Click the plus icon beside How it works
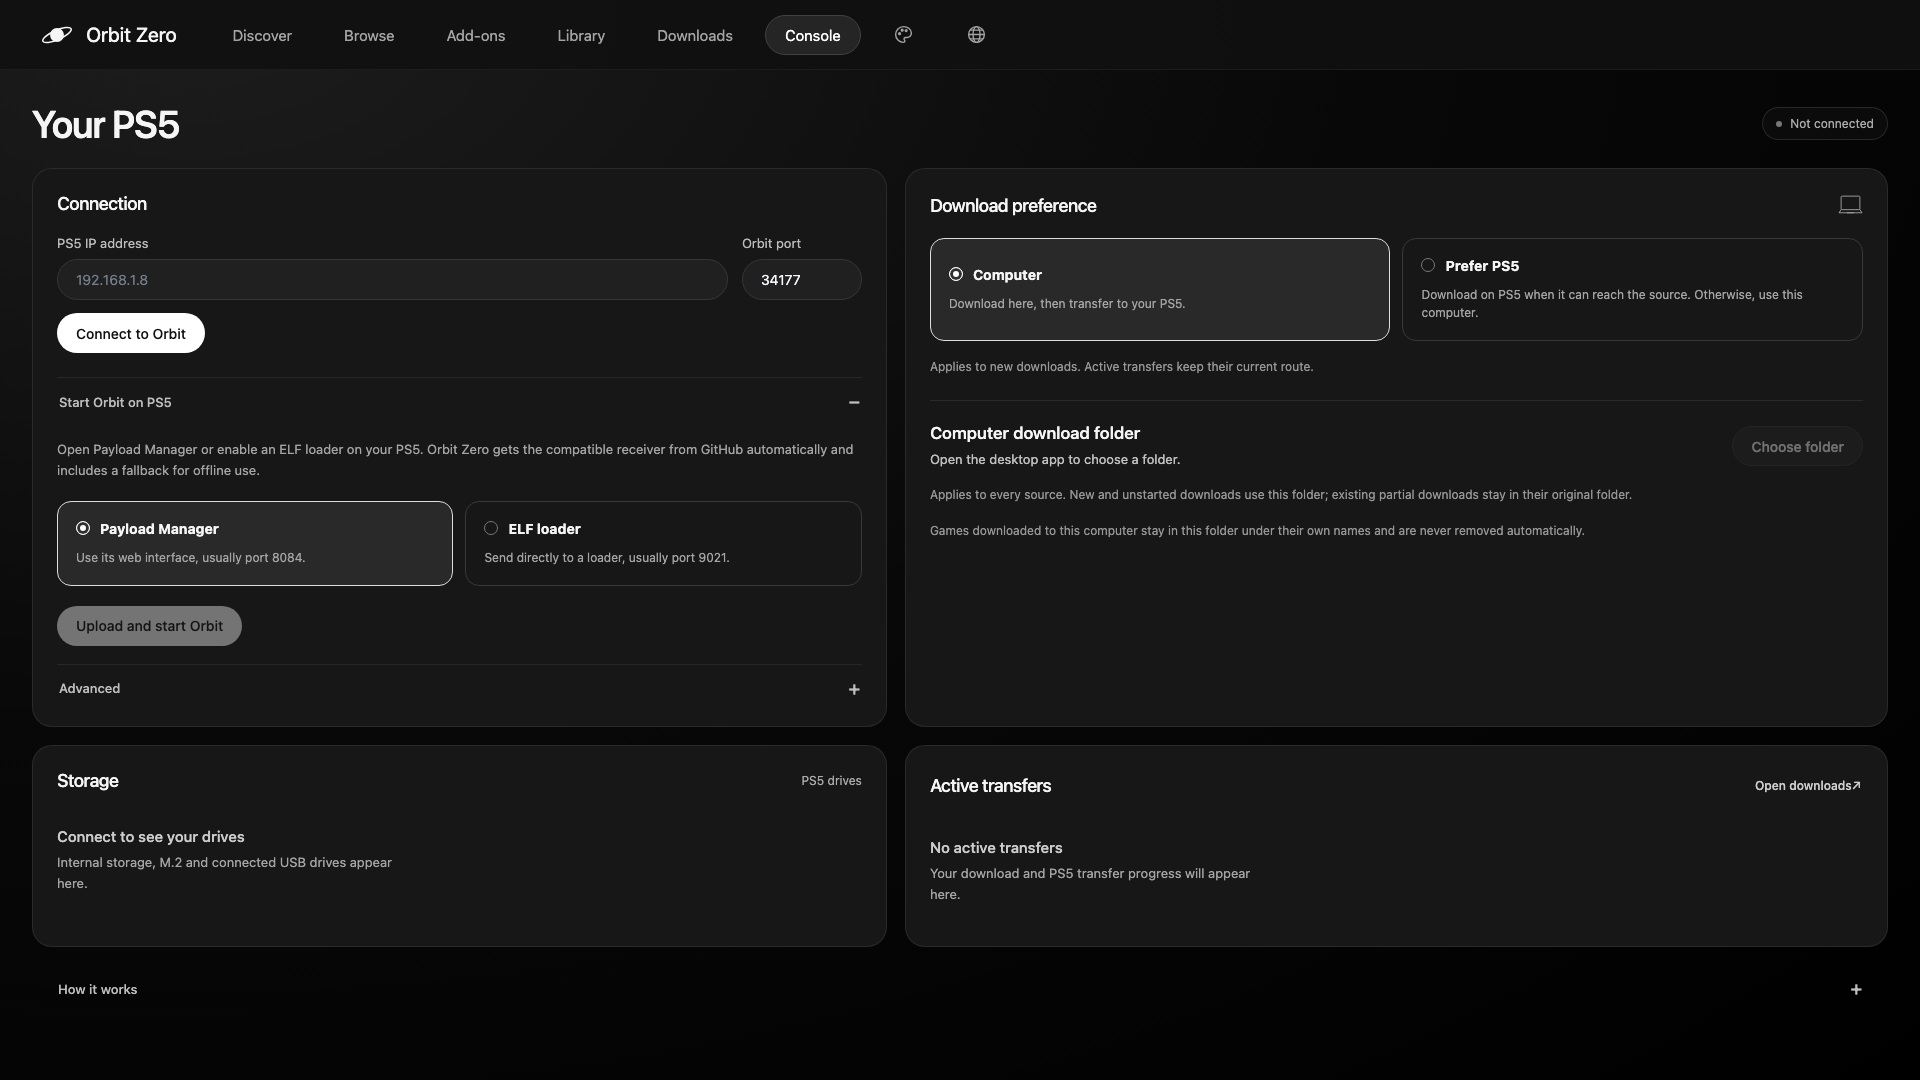Screen dimensions: 1920x1080 (x=1856, y=990)
